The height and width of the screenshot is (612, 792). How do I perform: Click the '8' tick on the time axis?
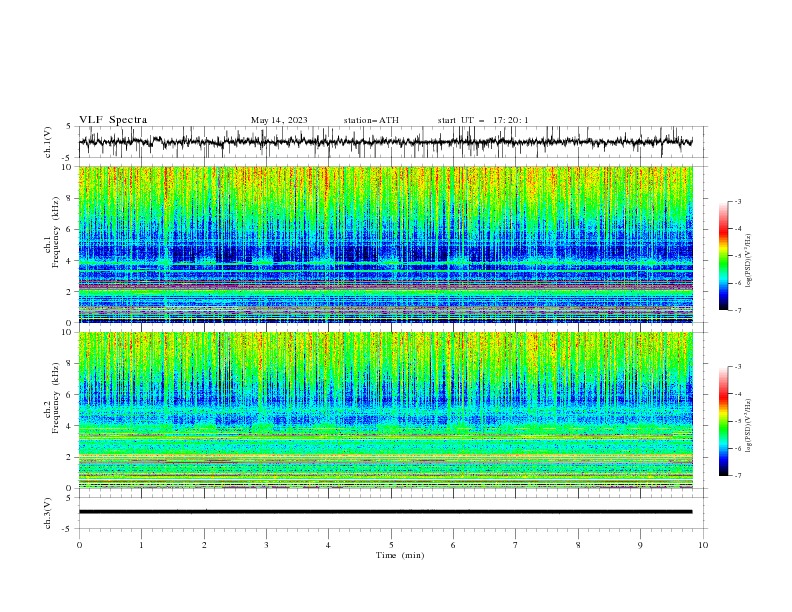[x=578, y=545]
